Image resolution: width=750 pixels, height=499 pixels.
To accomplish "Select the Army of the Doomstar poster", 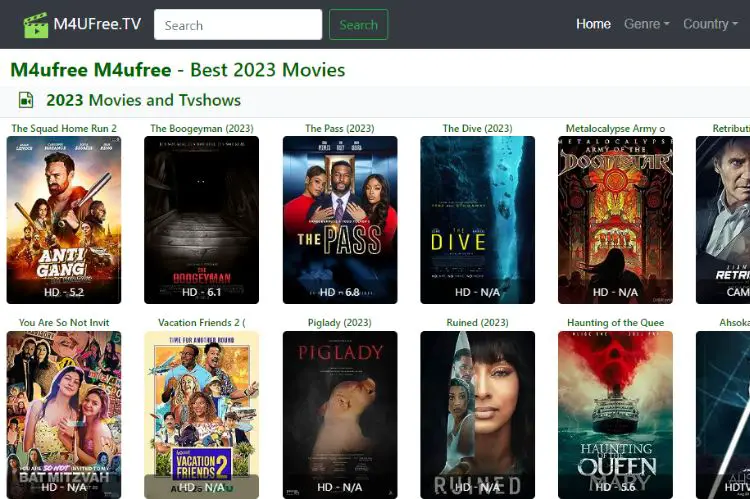I will (615, 220).
